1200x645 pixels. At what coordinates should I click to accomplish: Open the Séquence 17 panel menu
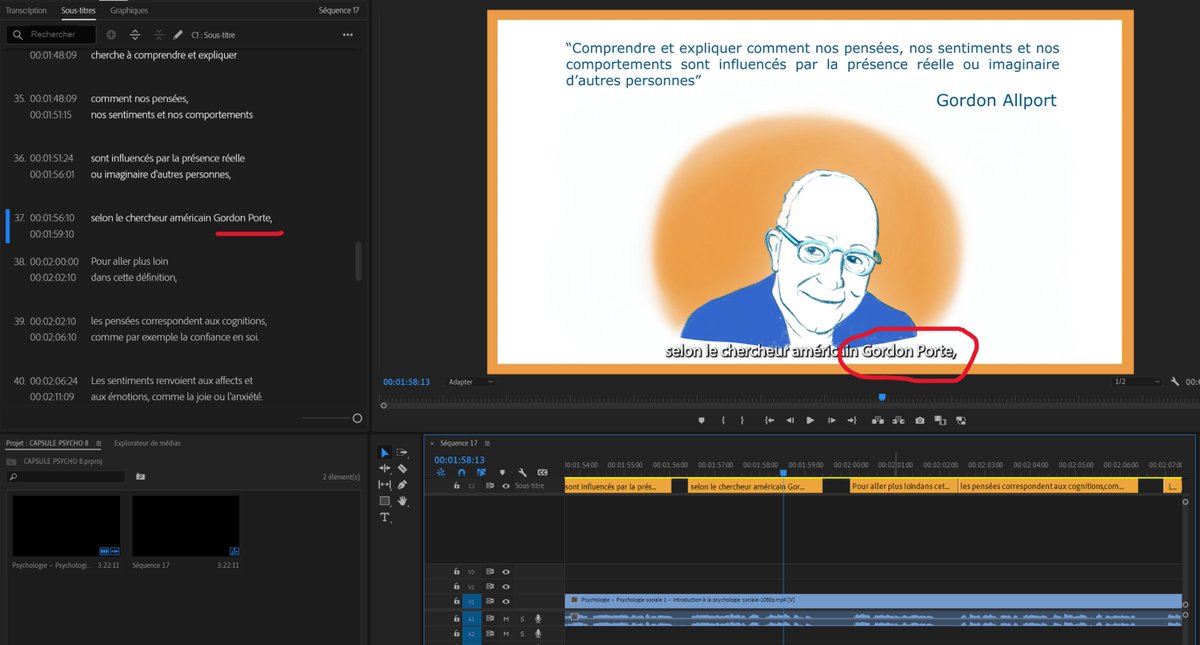[486, 443]
